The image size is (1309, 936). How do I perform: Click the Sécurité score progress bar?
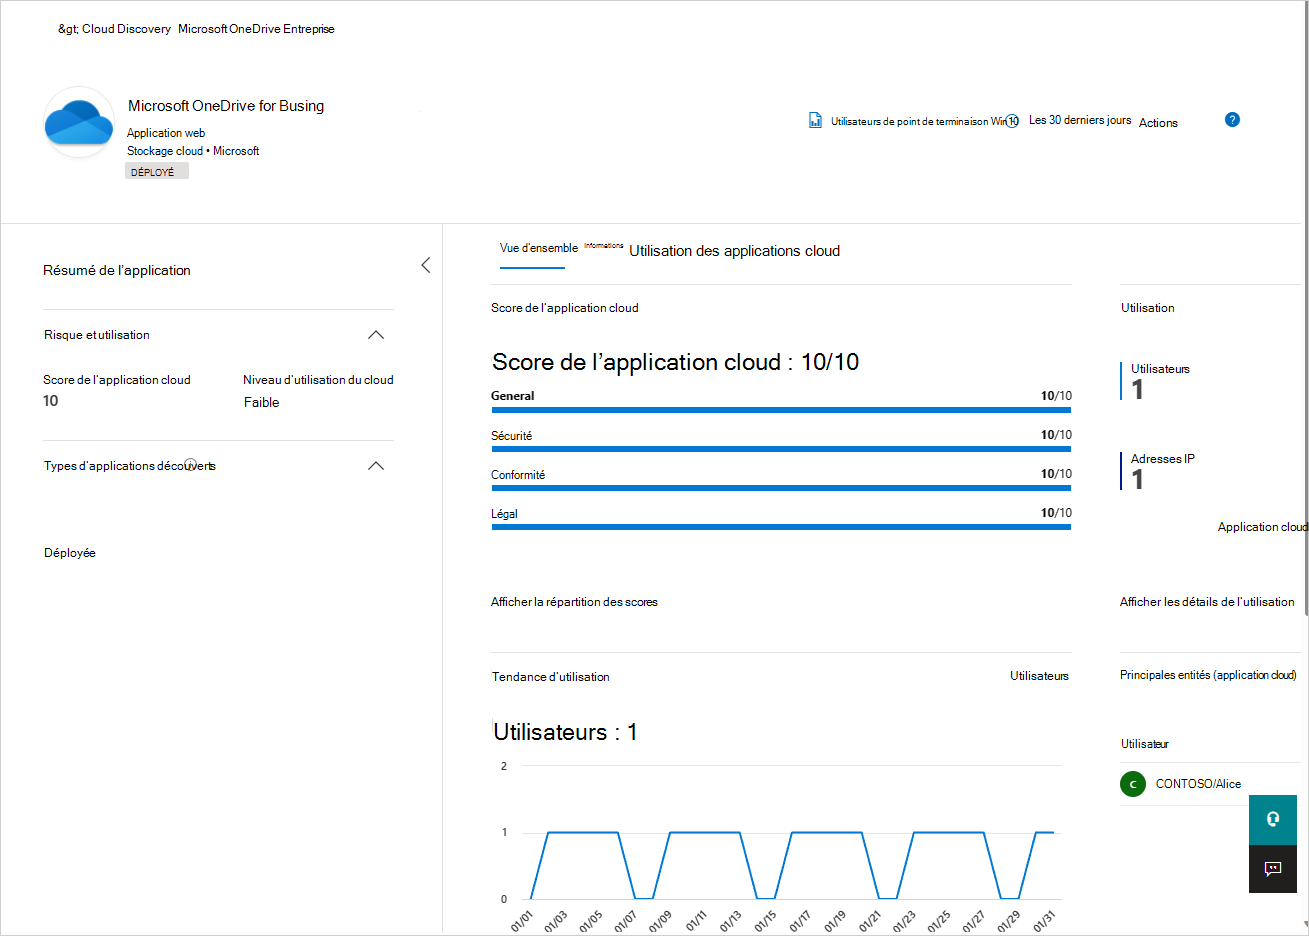[781, 449]
